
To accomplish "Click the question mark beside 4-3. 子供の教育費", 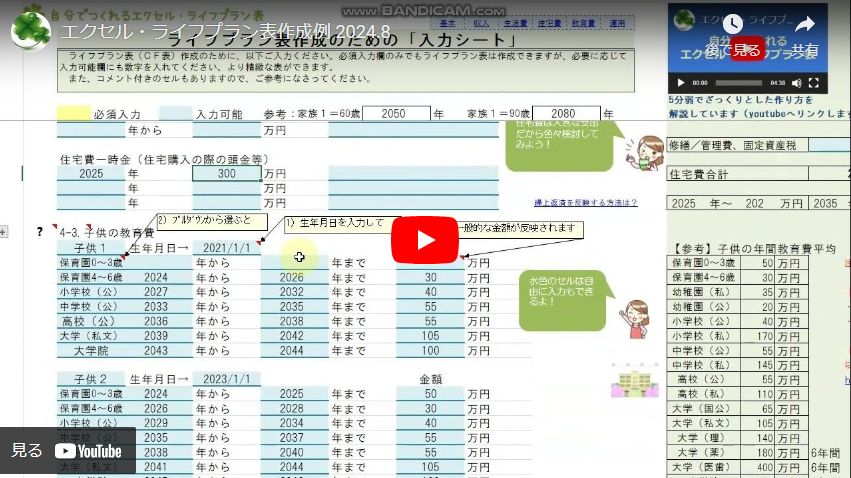I will pos(40,232).
